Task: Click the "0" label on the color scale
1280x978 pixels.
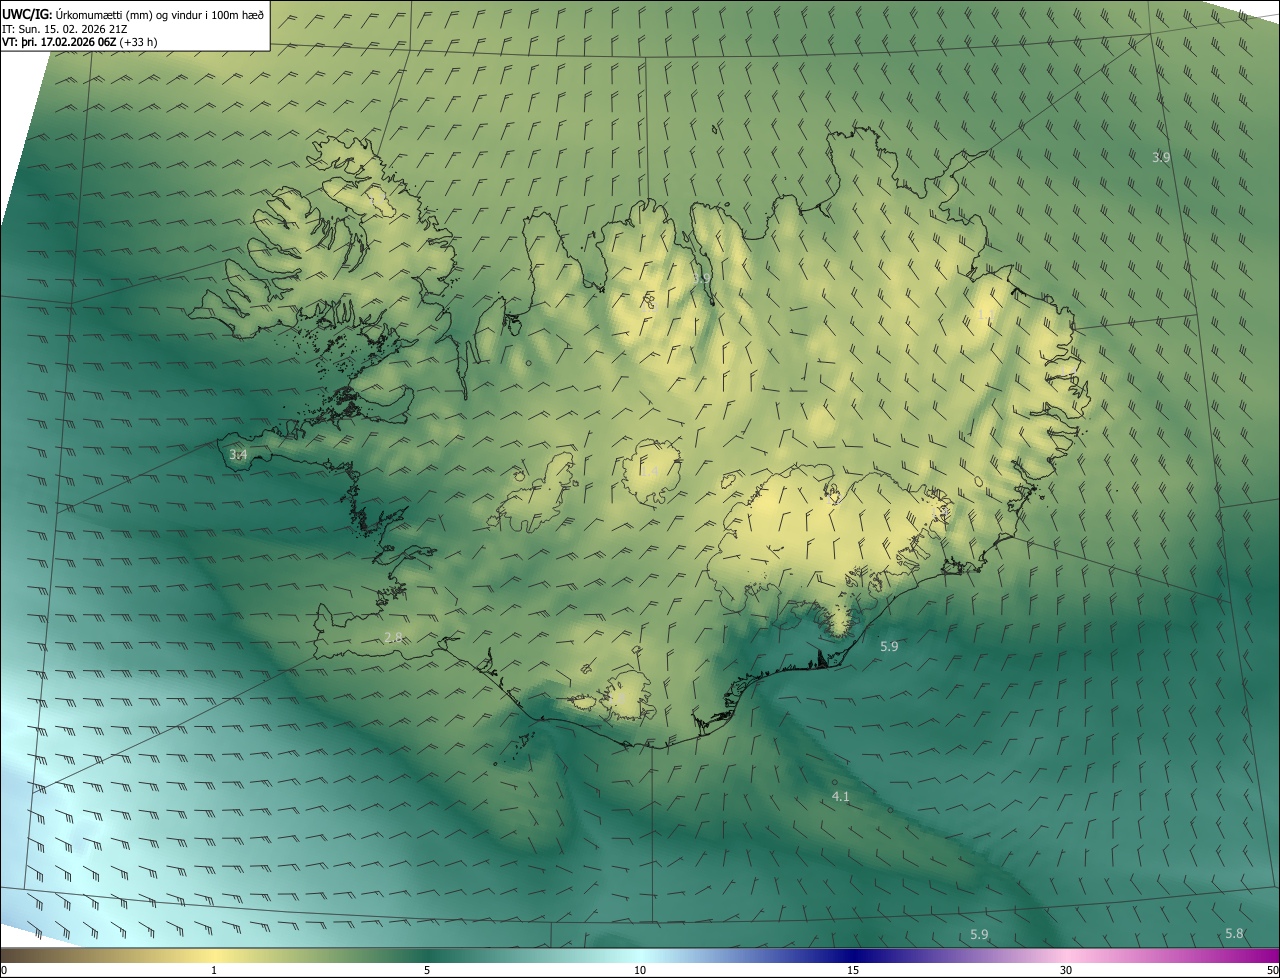Action: 4,971
